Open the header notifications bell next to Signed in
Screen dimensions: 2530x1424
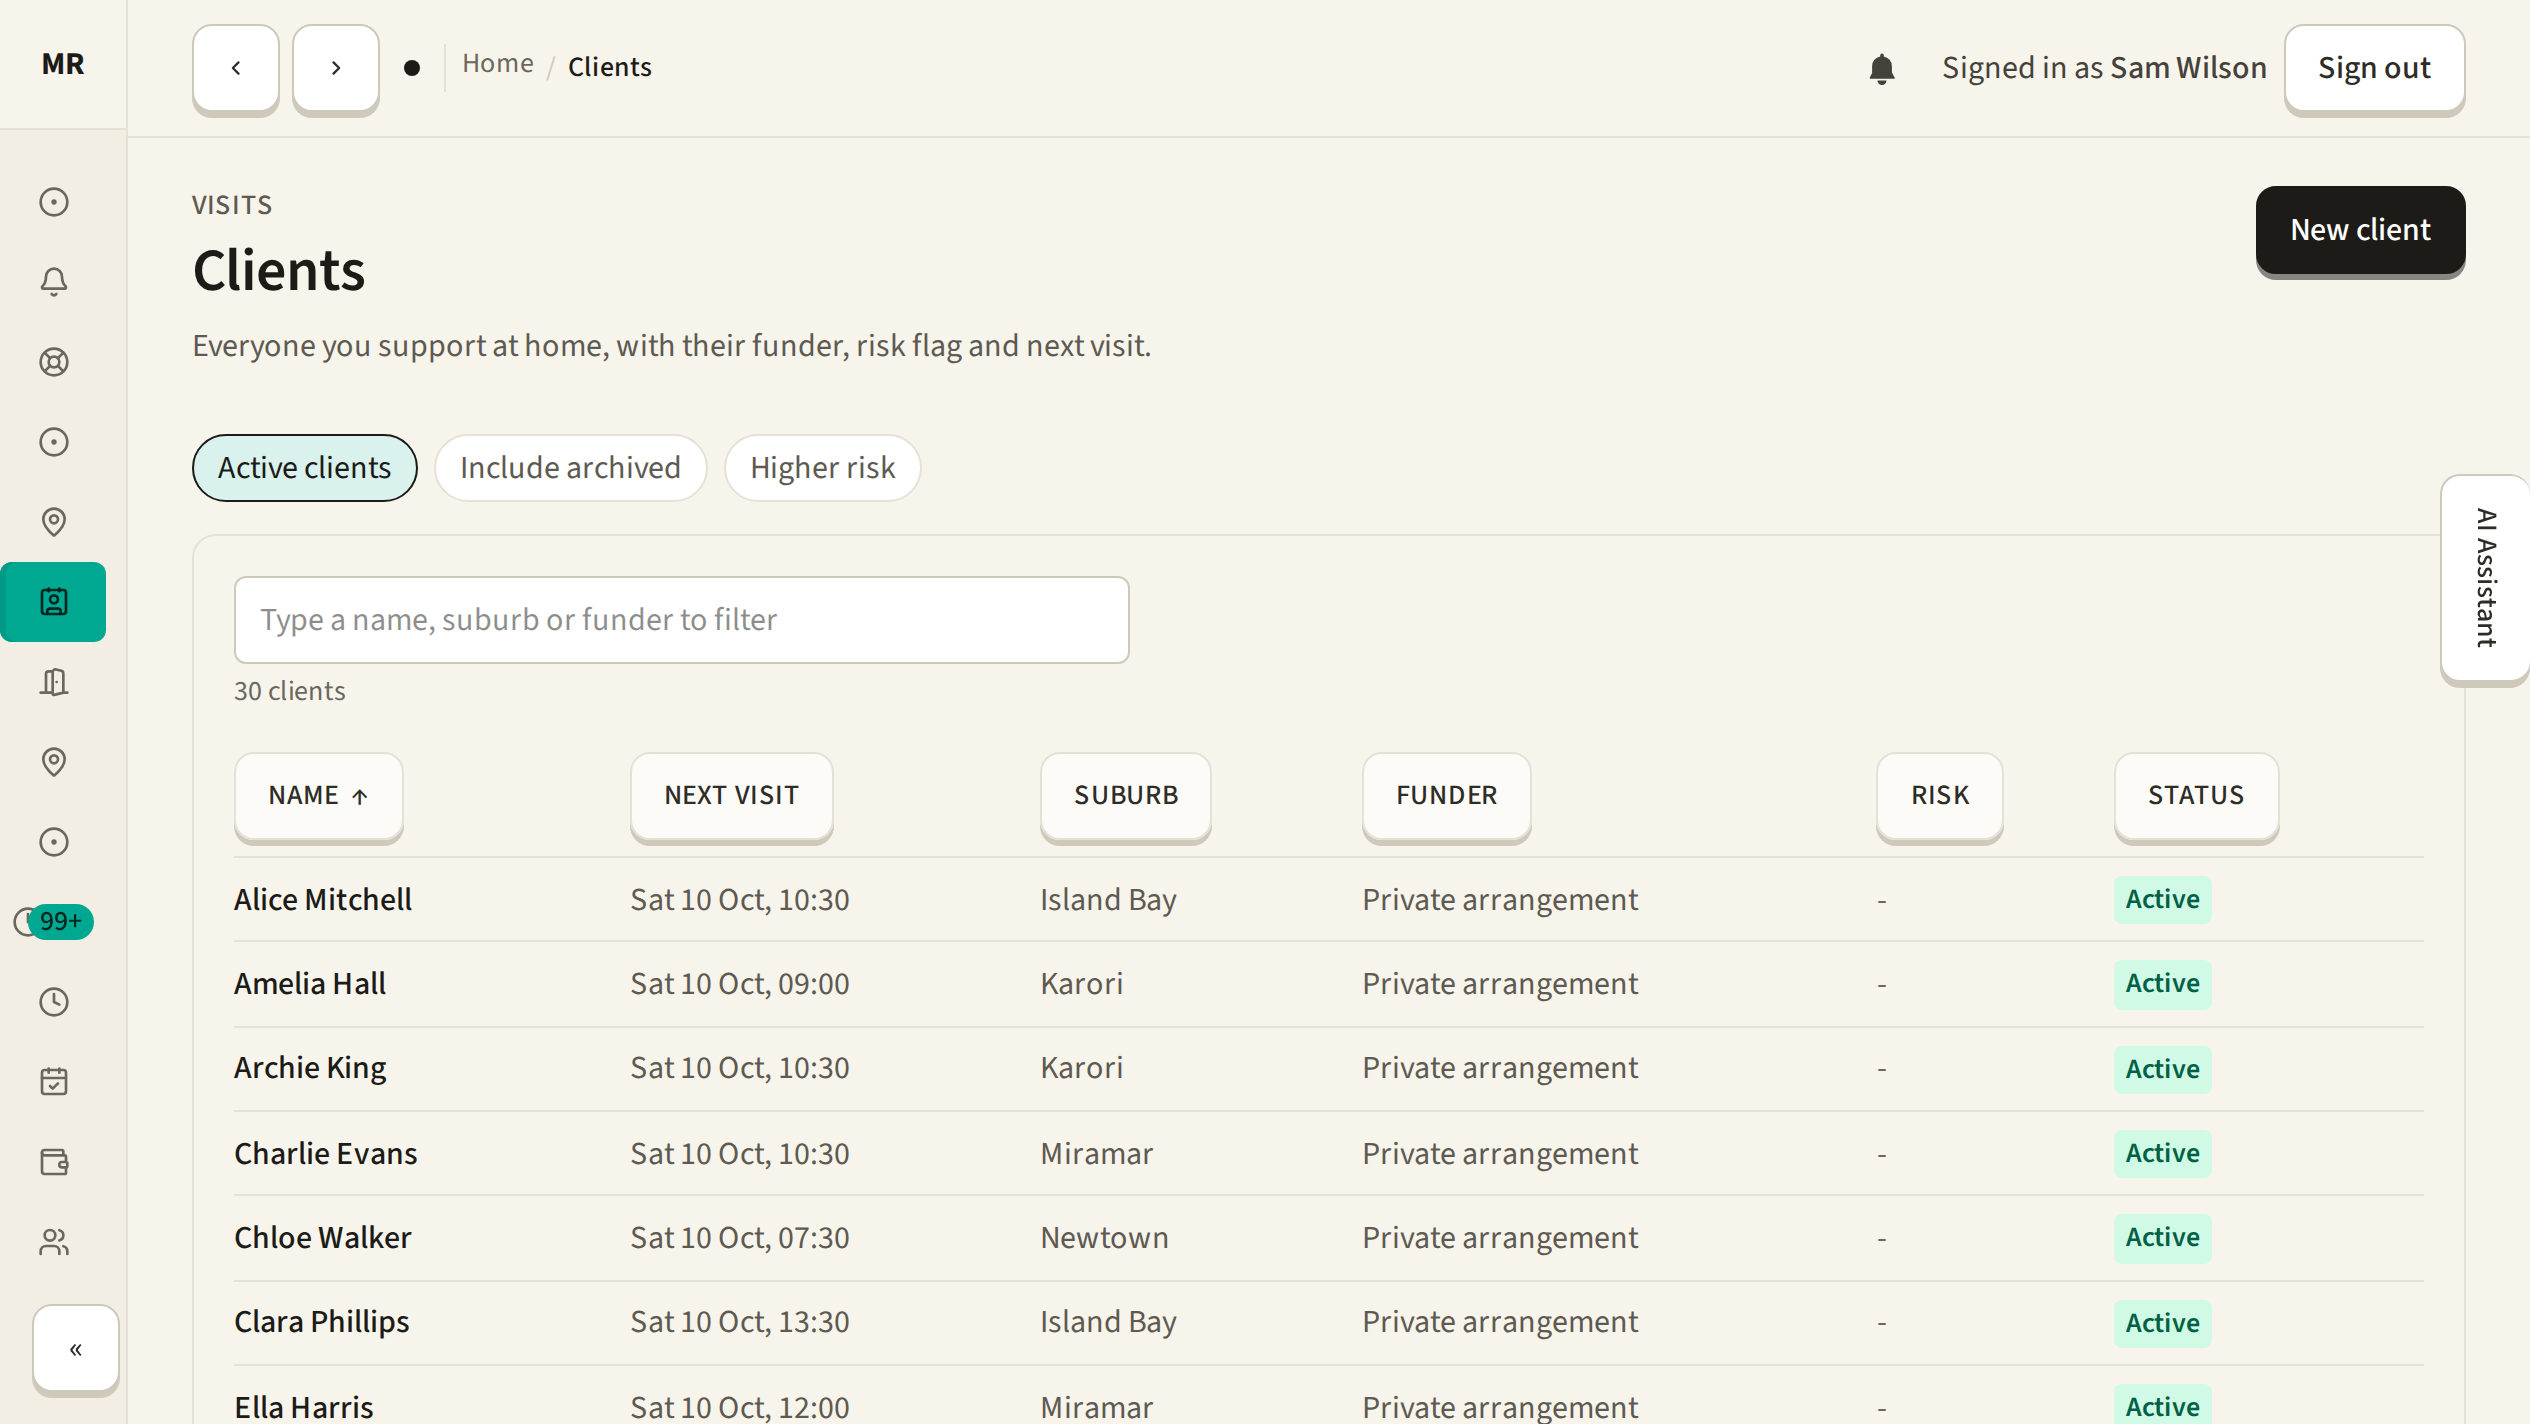(1881, 68)
